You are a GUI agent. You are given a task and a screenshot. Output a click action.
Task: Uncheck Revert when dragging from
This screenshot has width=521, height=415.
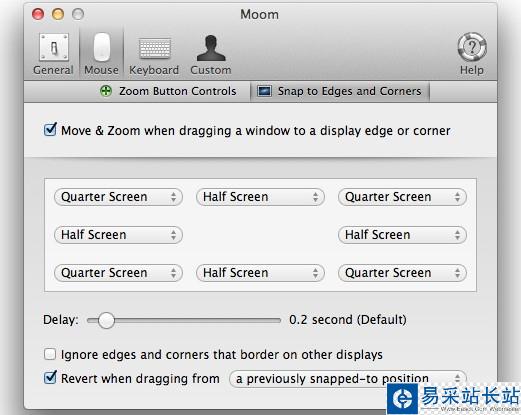pyautogui.click(x=50, y=377)
